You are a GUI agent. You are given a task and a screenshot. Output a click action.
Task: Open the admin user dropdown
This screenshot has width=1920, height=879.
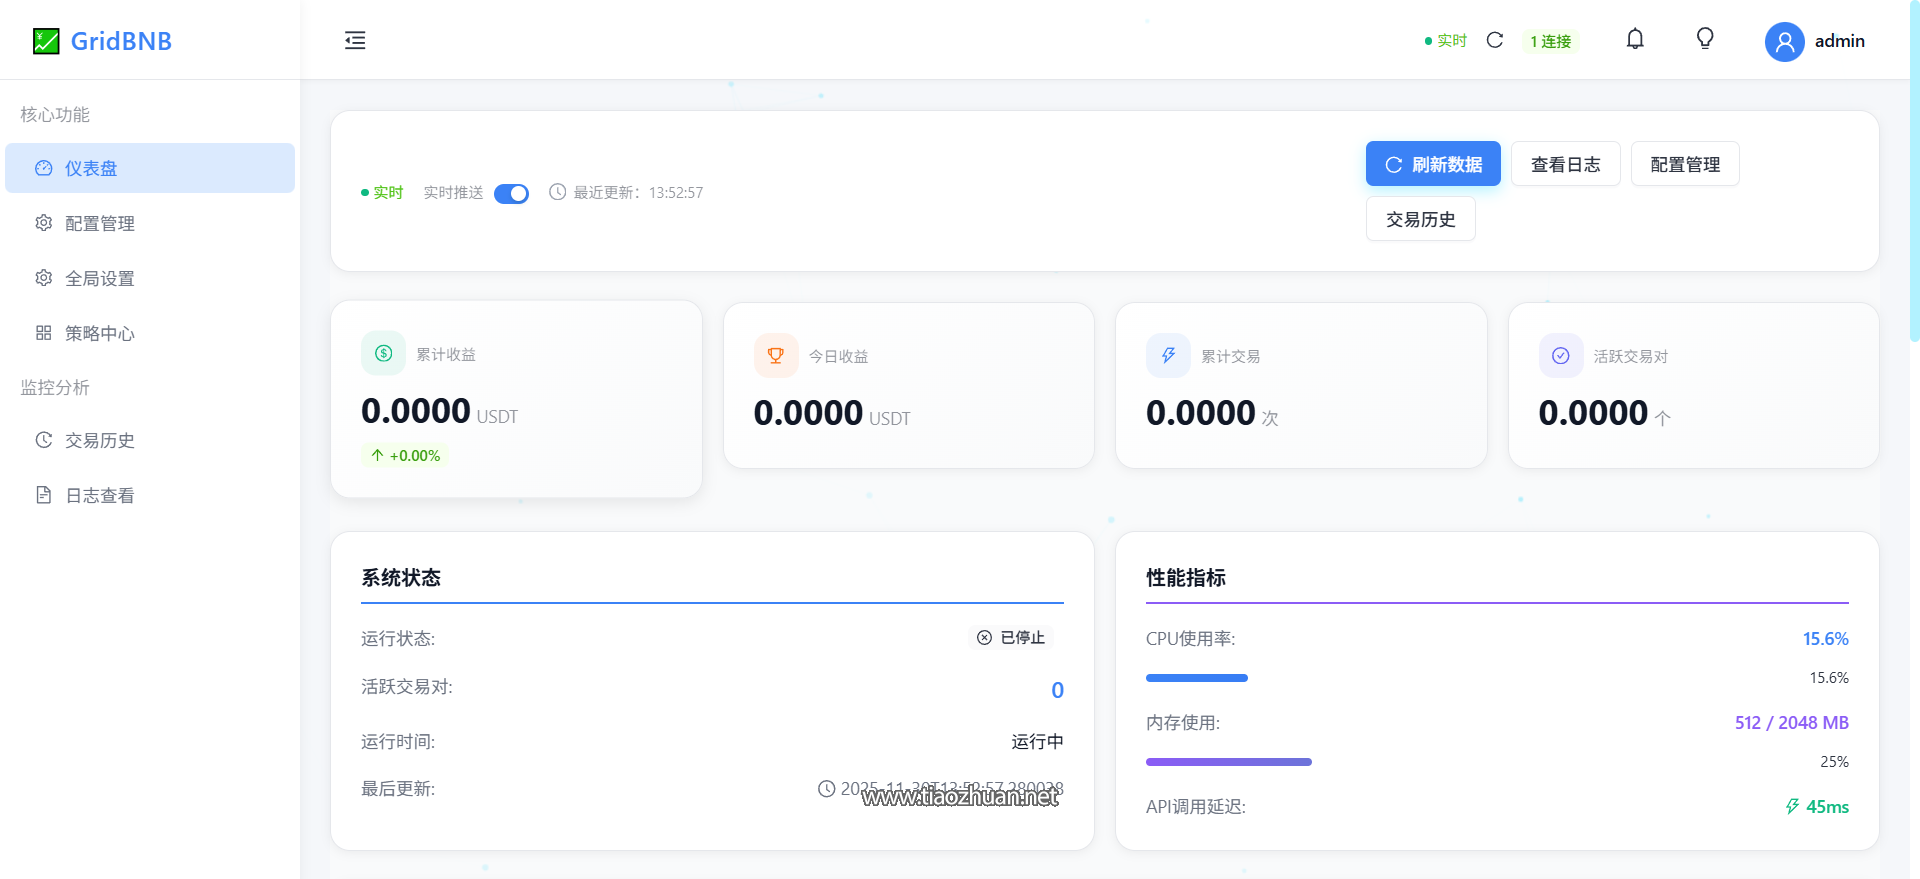[x=1839, y=41]
